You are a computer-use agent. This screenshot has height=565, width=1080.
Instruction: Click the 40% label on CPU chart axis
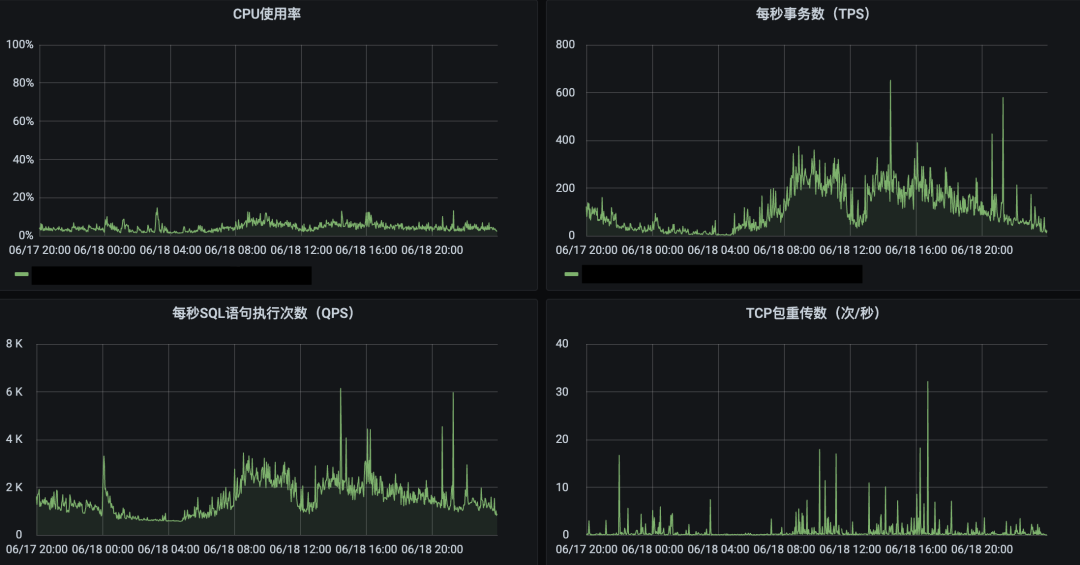click(22, 159)
